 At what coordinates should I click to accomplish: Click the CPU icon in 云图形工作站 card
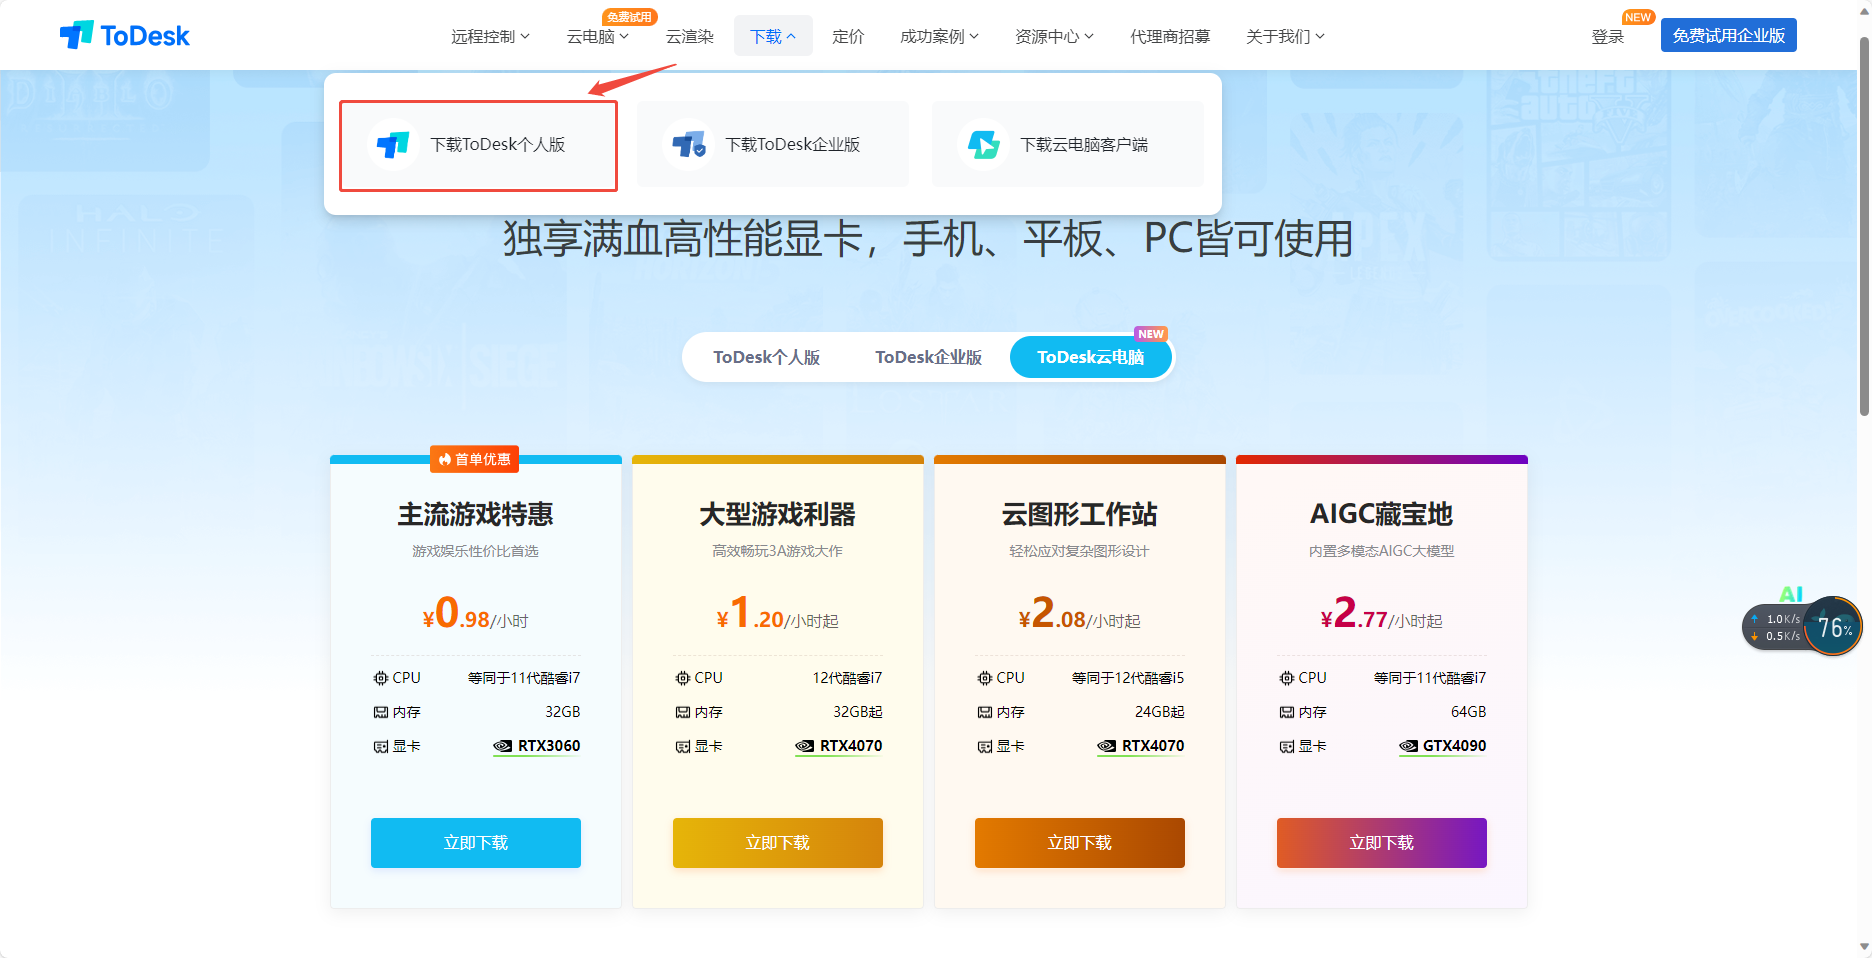tap(984, 678)
